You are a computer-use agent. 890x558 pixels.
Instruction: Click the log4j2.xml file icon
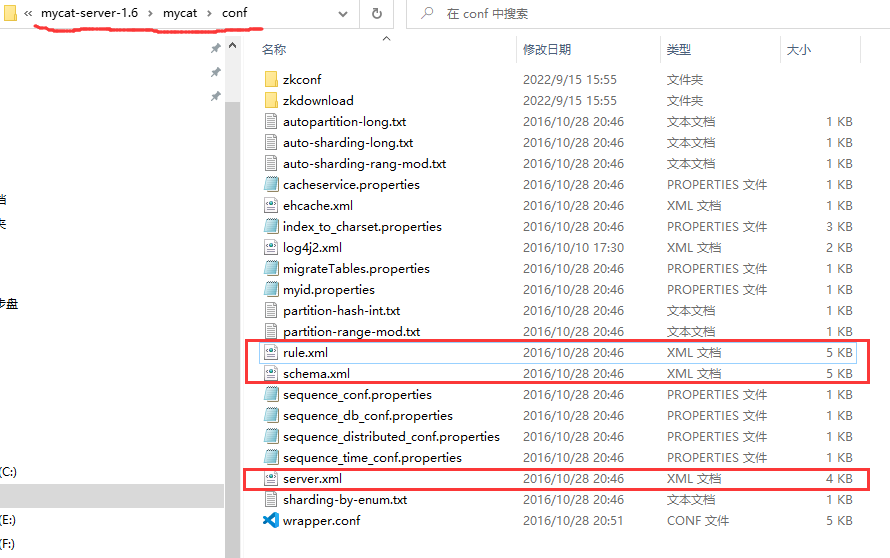point(270,247)
